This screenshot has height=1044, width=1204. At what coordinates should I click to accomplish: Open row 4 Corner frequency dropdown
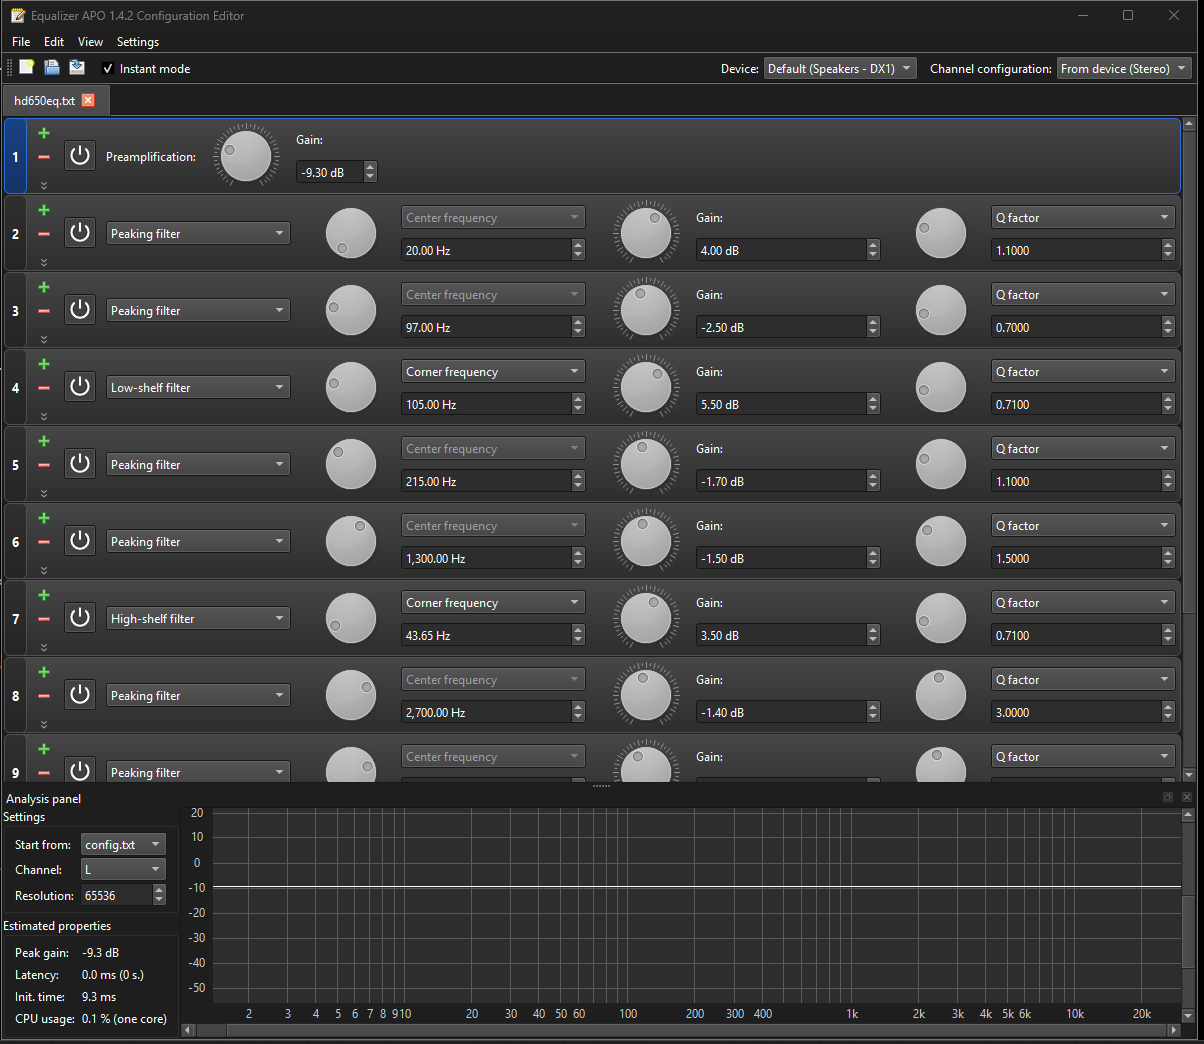pyautogui.click(x=493, y=371)
